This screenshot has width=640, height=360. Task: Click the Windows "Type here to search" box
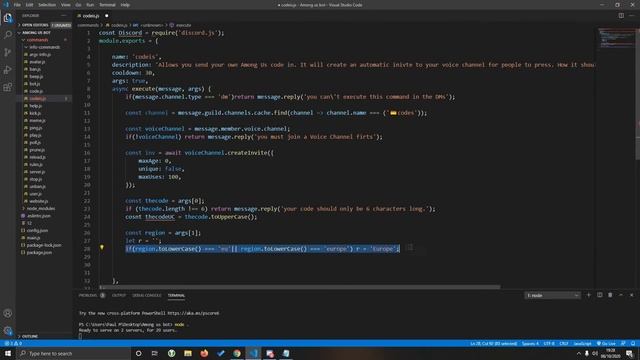click(73, 353)
